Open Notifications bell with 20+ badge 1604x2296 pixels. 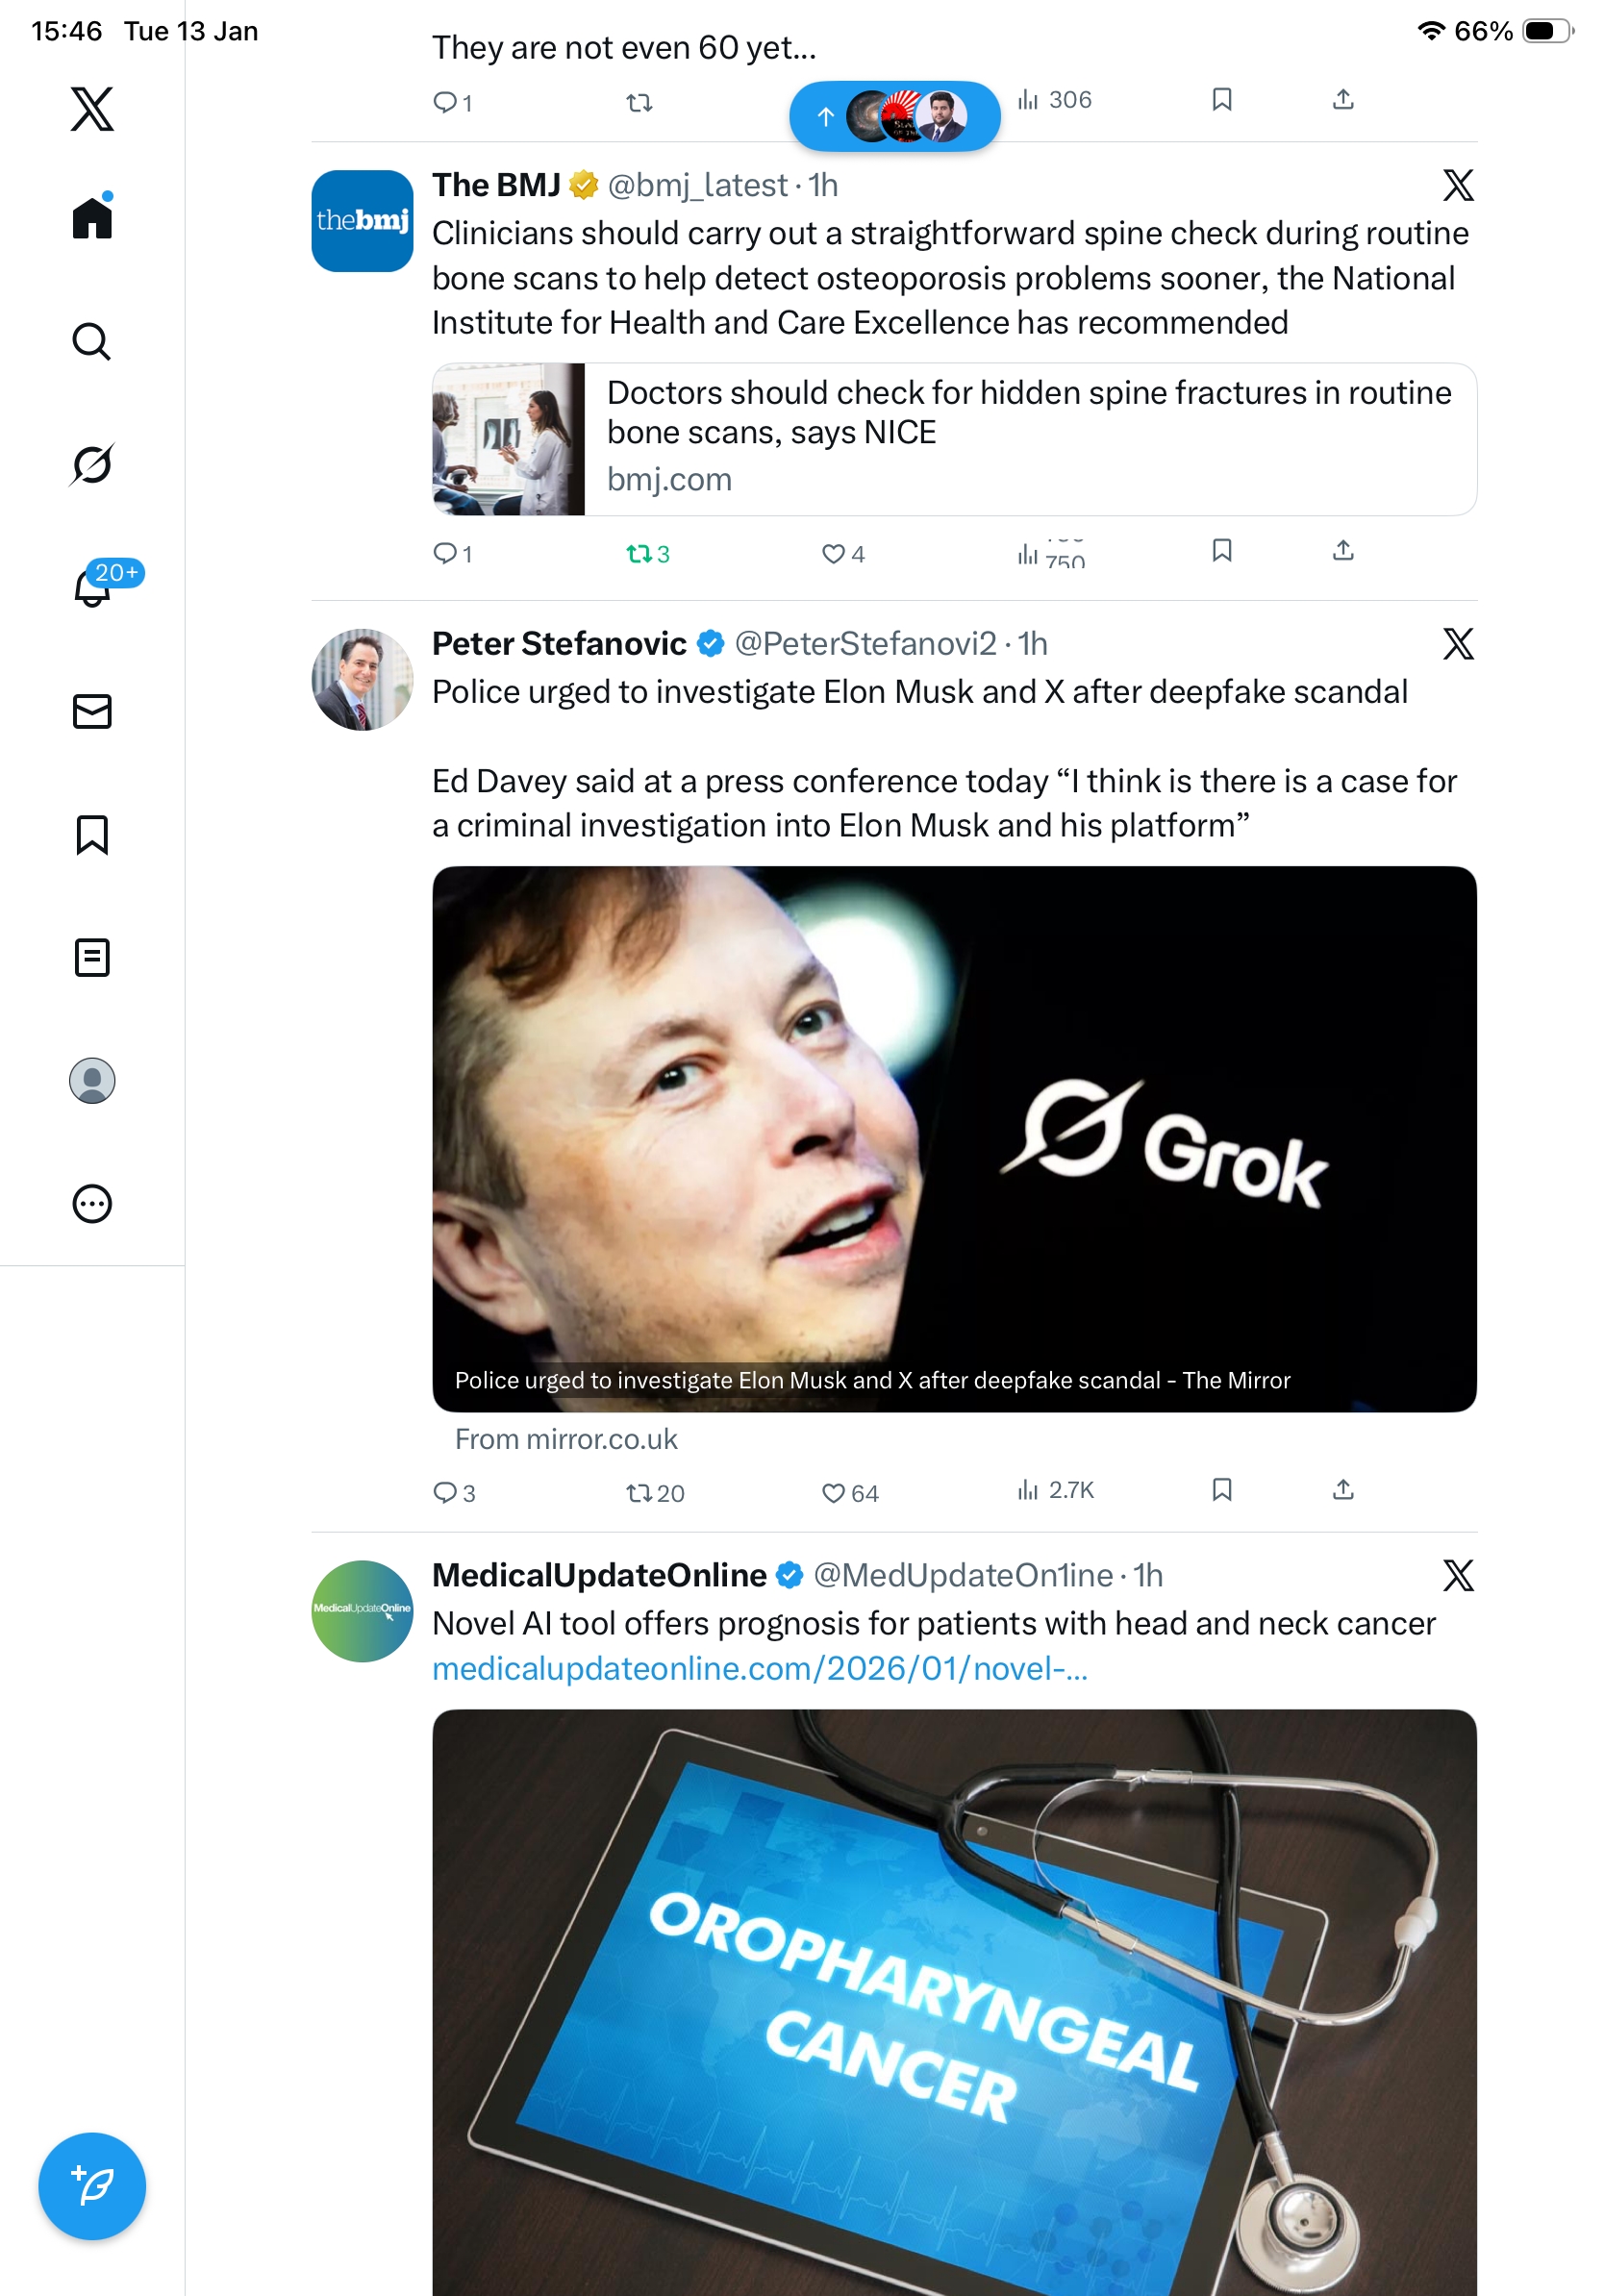pos(94,587)
